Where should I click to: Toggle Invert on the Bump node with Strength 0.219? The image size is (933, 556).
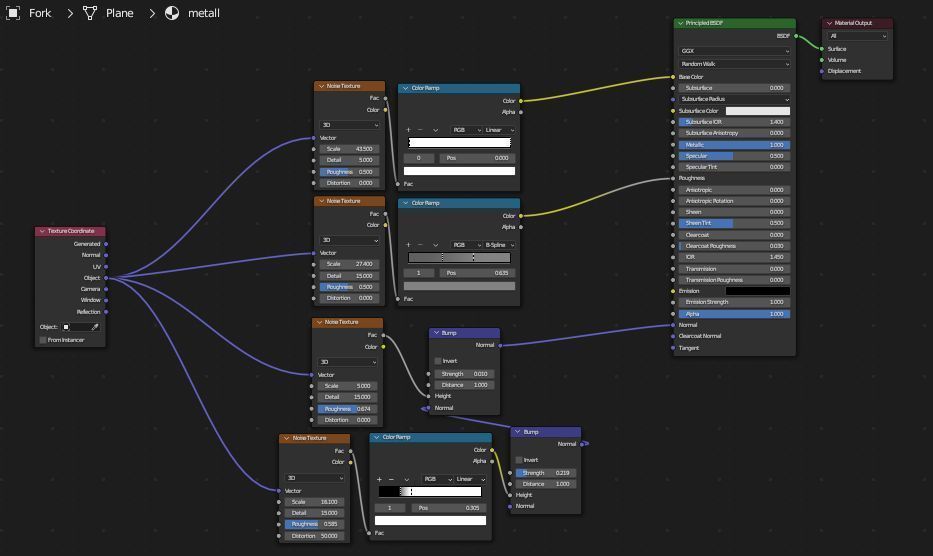pyautogui.click(x=519, y=460)
